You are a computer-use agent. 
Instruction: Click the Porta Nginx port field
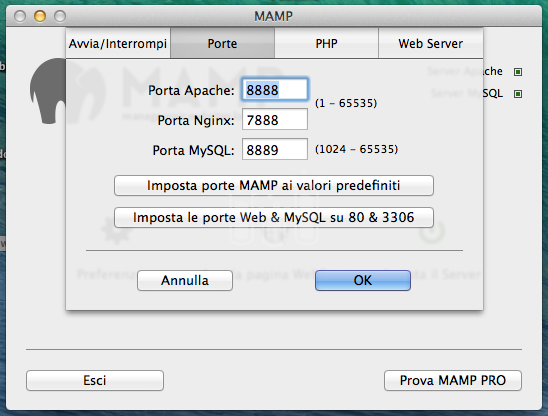tap(275, 119)
